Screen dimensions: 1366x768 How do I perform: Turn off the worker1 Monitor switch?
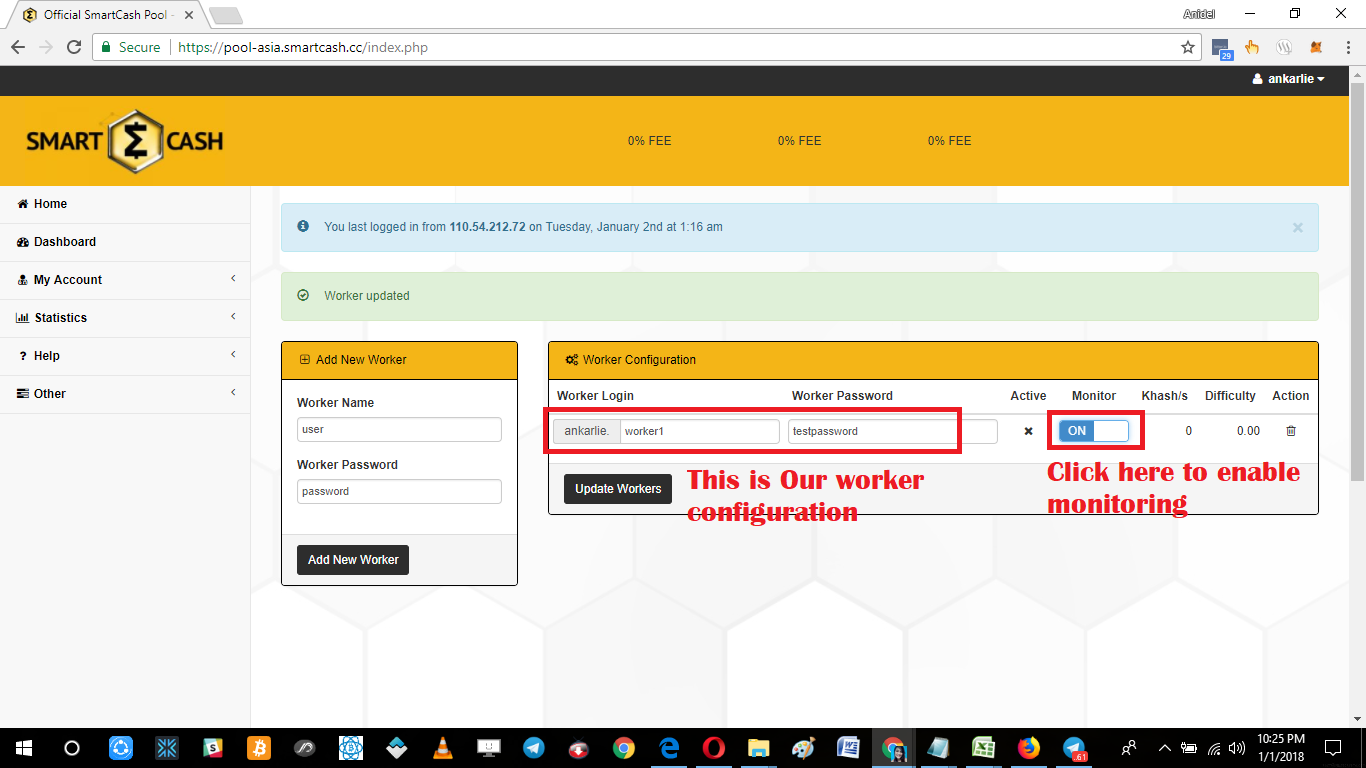1094,431
